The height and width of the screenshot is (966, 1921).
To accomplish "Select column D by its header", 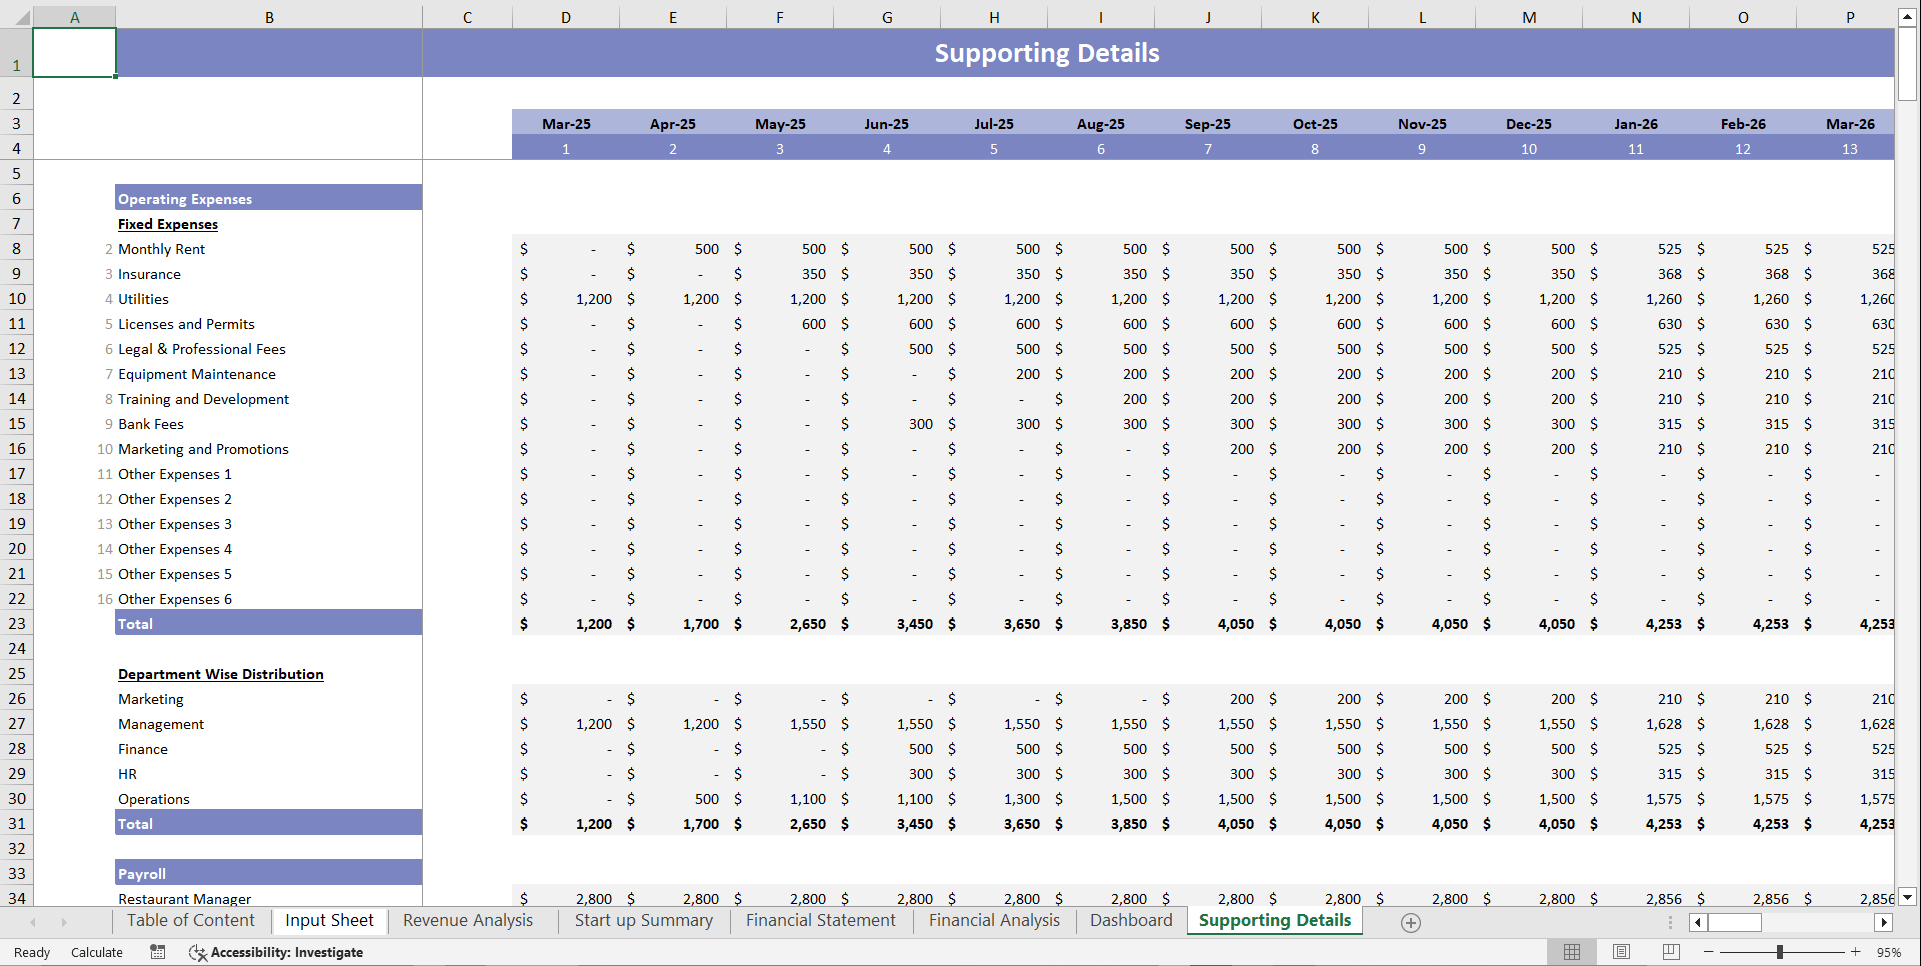I will coord(566,17).
